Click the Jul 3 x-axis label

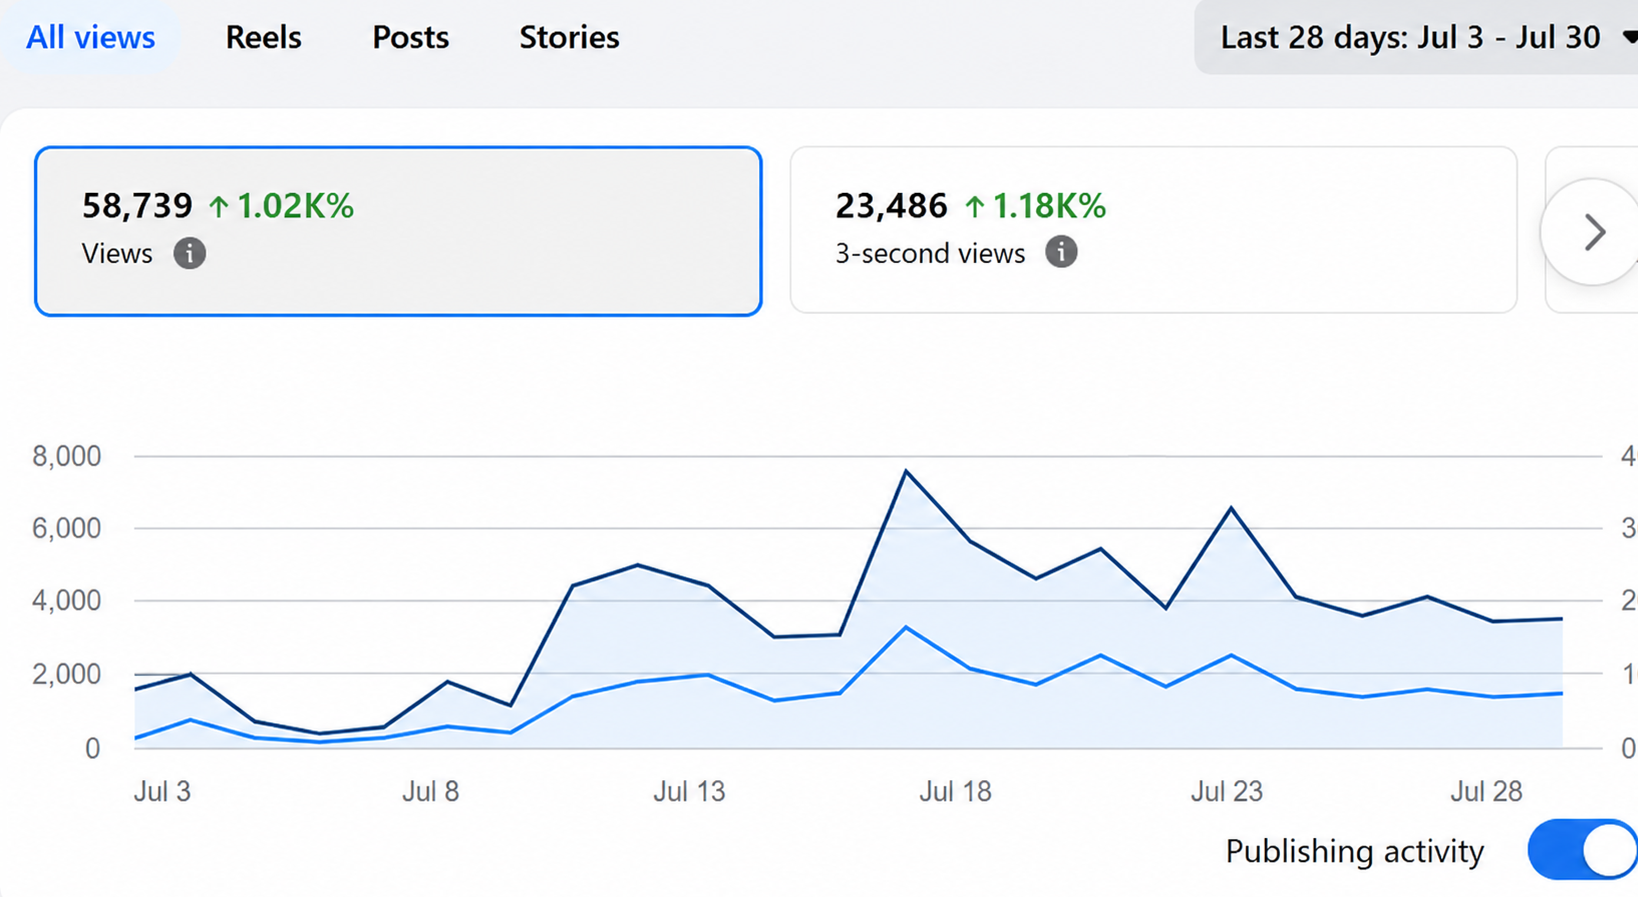pyautogui.click(x=162, y=791)
